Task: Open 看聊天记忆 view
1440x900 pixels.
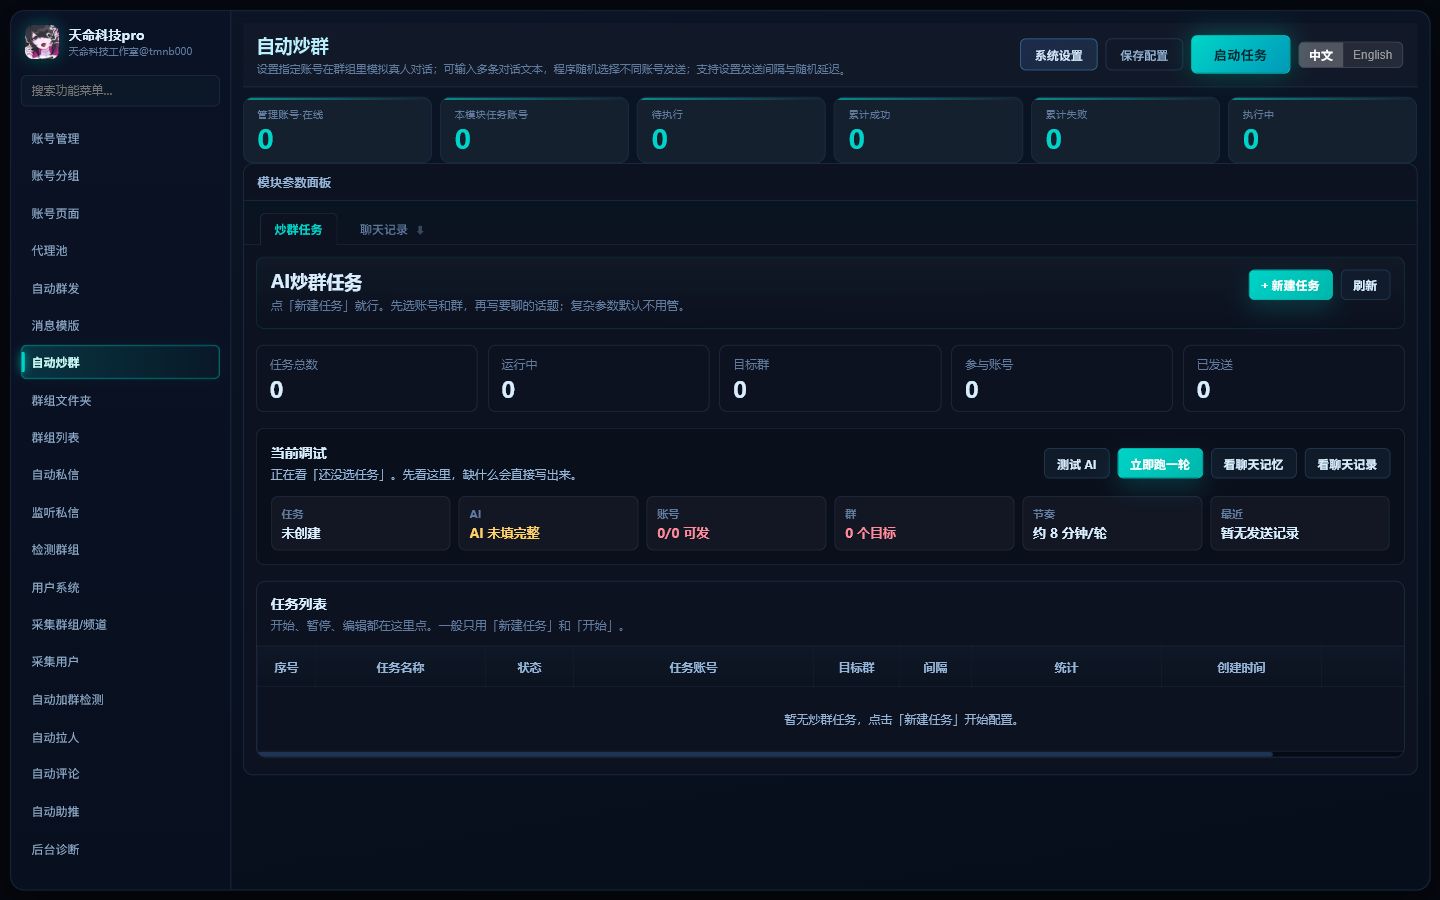Action: [x=1254, y=464]
